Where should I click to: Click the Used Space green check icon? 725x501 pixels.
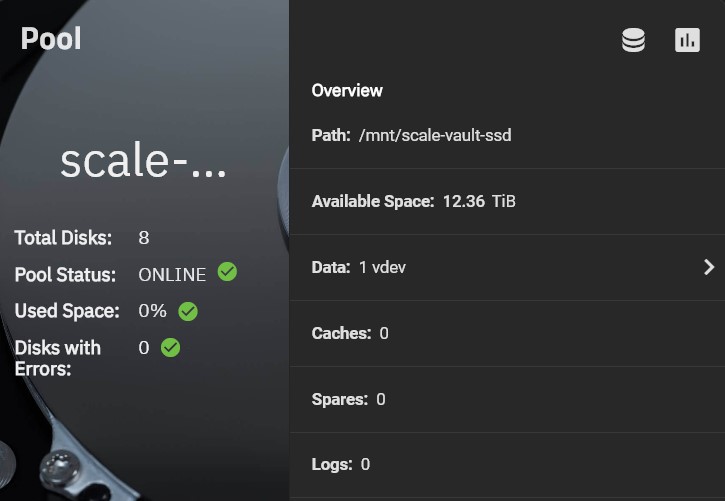(188, 312)
